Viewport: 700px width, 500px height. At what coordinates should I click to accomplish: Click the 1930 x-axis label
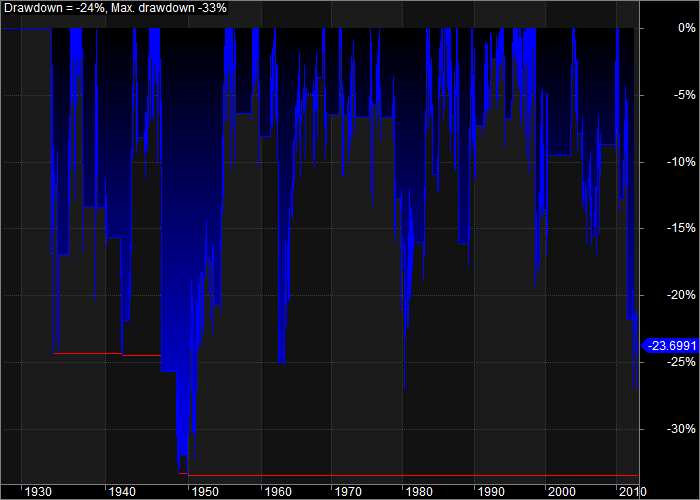pos(38,492)
